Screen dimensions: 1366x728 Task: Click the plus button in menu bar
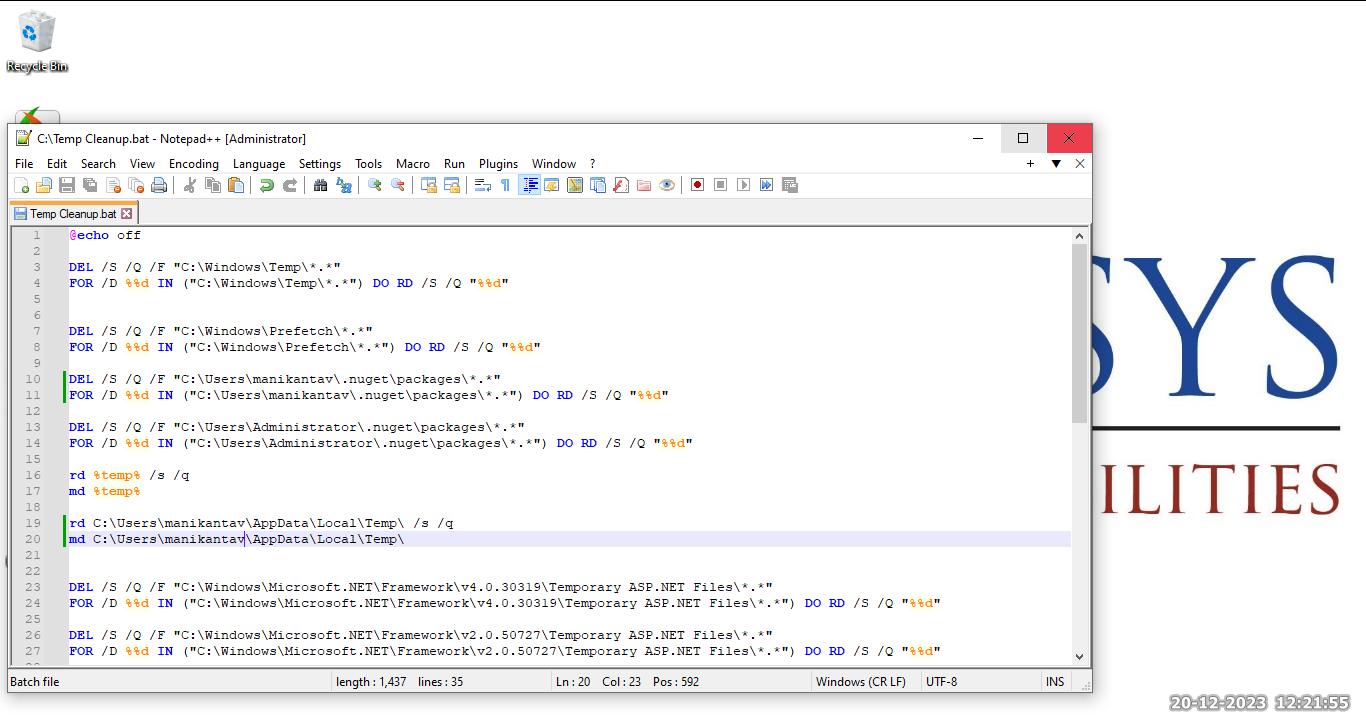[1030, 164]
